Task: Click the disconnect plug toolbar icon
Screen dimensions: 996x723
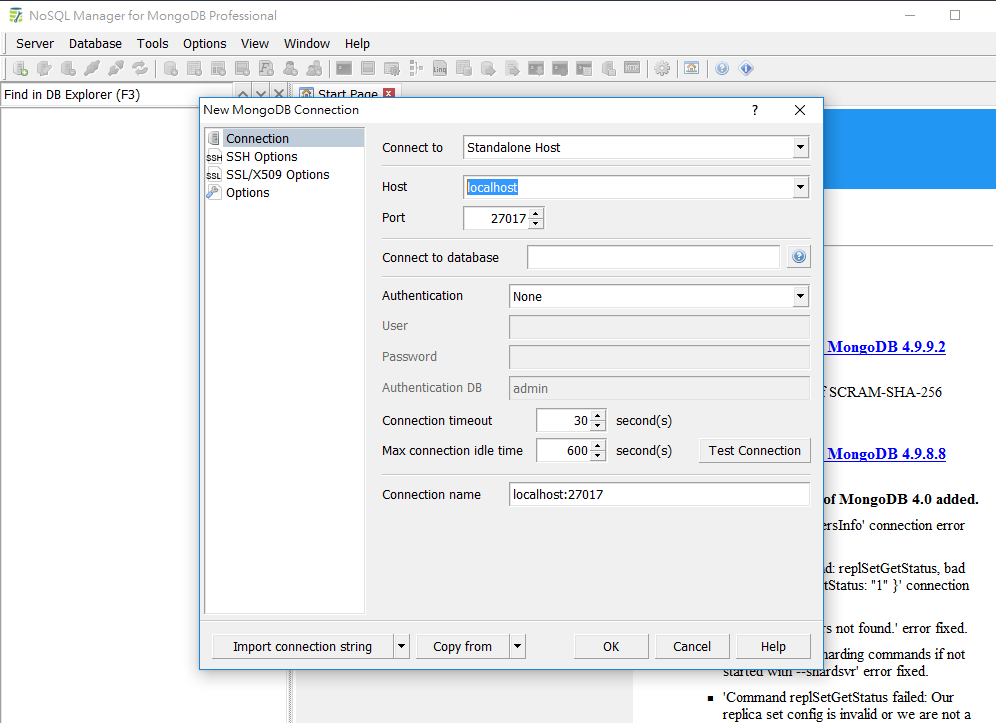Action: 116,68
